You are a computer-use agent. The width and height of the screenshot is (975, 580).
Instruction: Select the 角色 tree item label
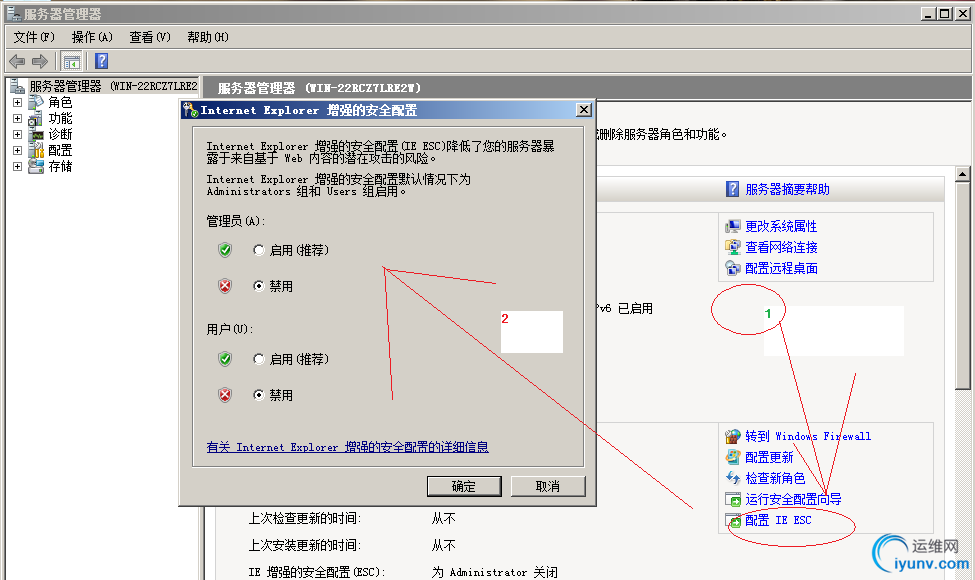[60, 102]
